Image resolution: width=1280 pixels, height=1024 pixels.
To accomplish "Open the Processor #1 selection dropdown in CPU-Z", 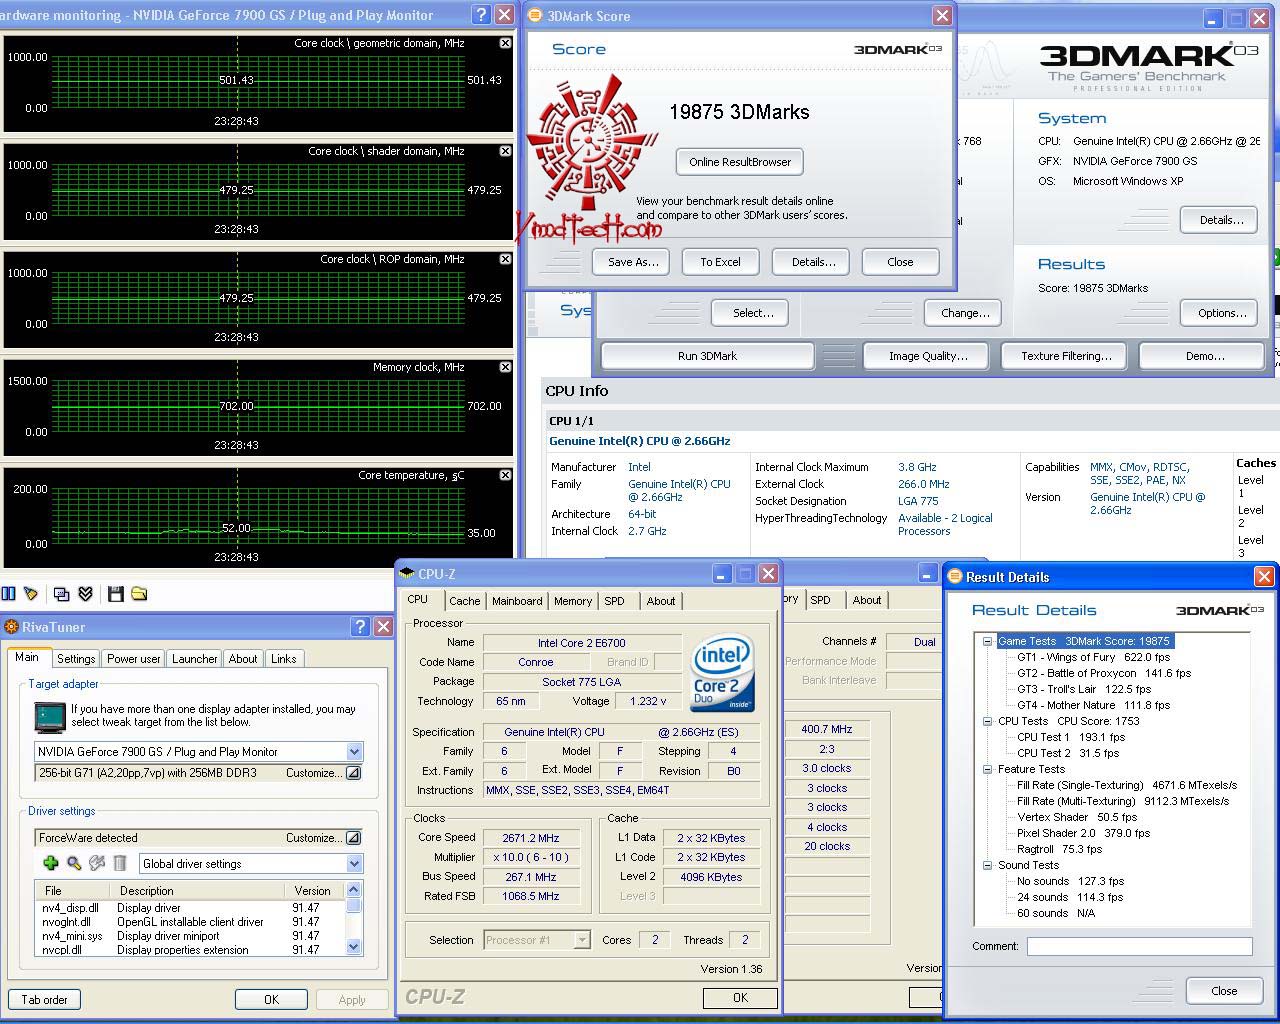I will [x=582, y=940].
